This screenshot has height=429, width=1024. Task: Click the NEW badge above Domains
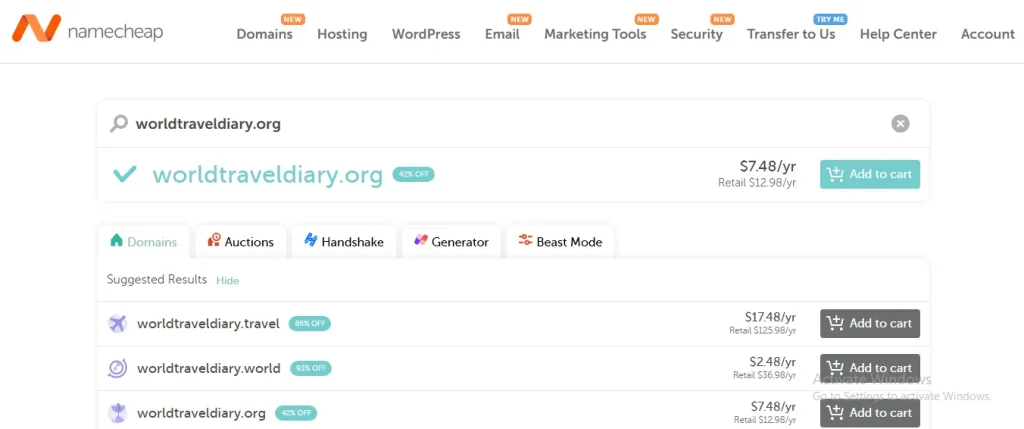coord(293,20)
